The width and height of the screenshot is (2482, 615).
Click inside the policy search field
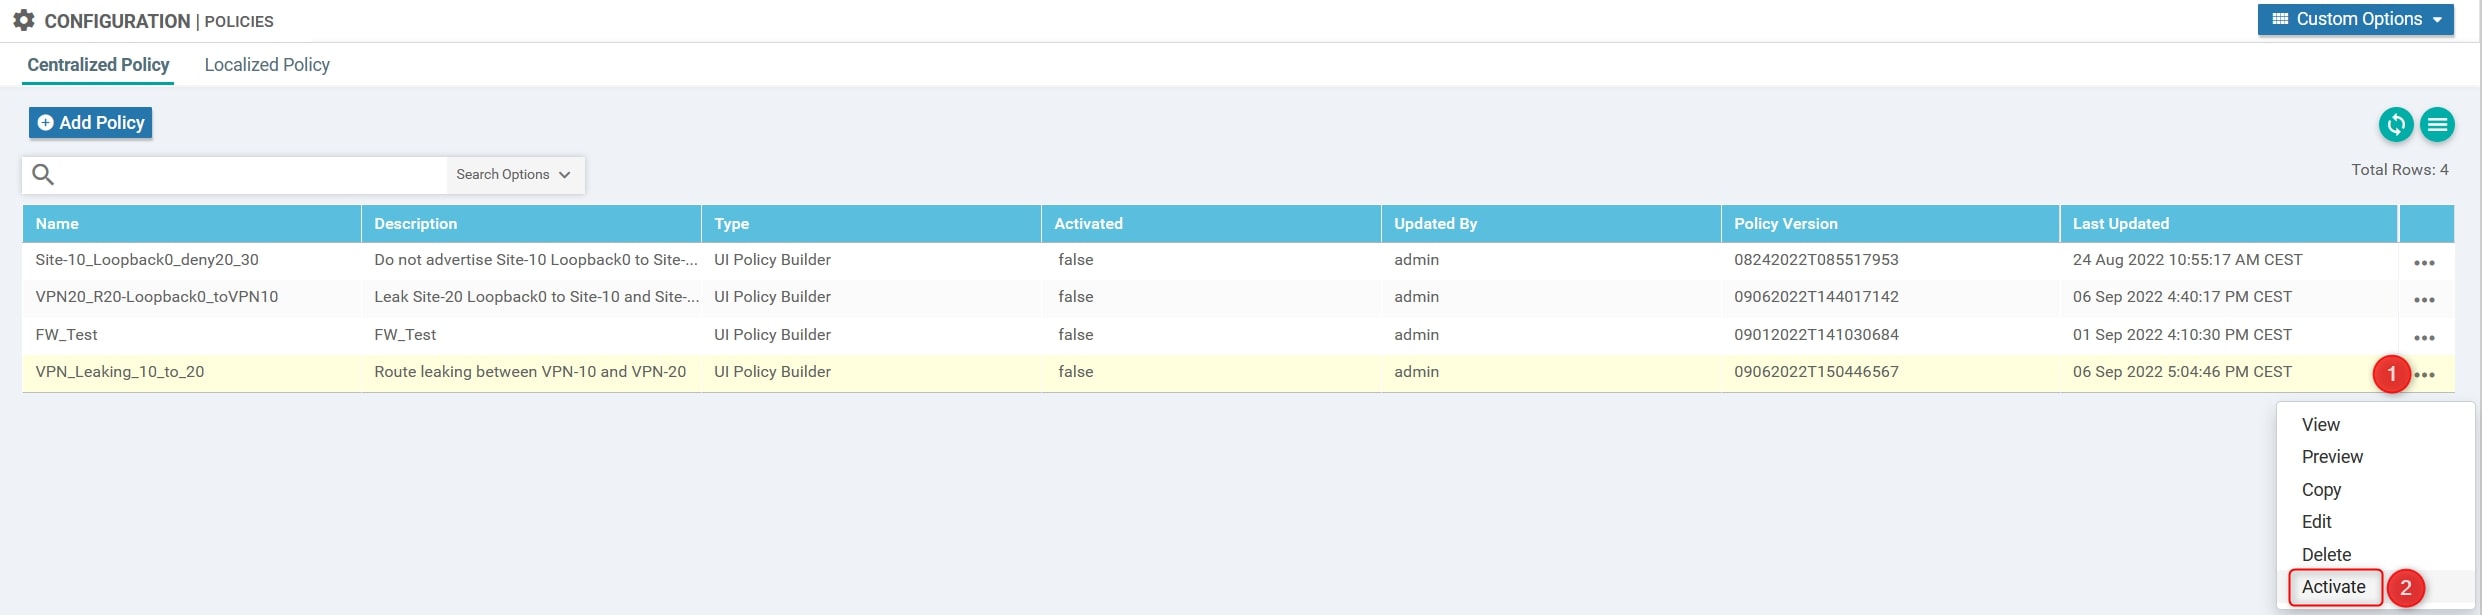(x=250, y=175)
